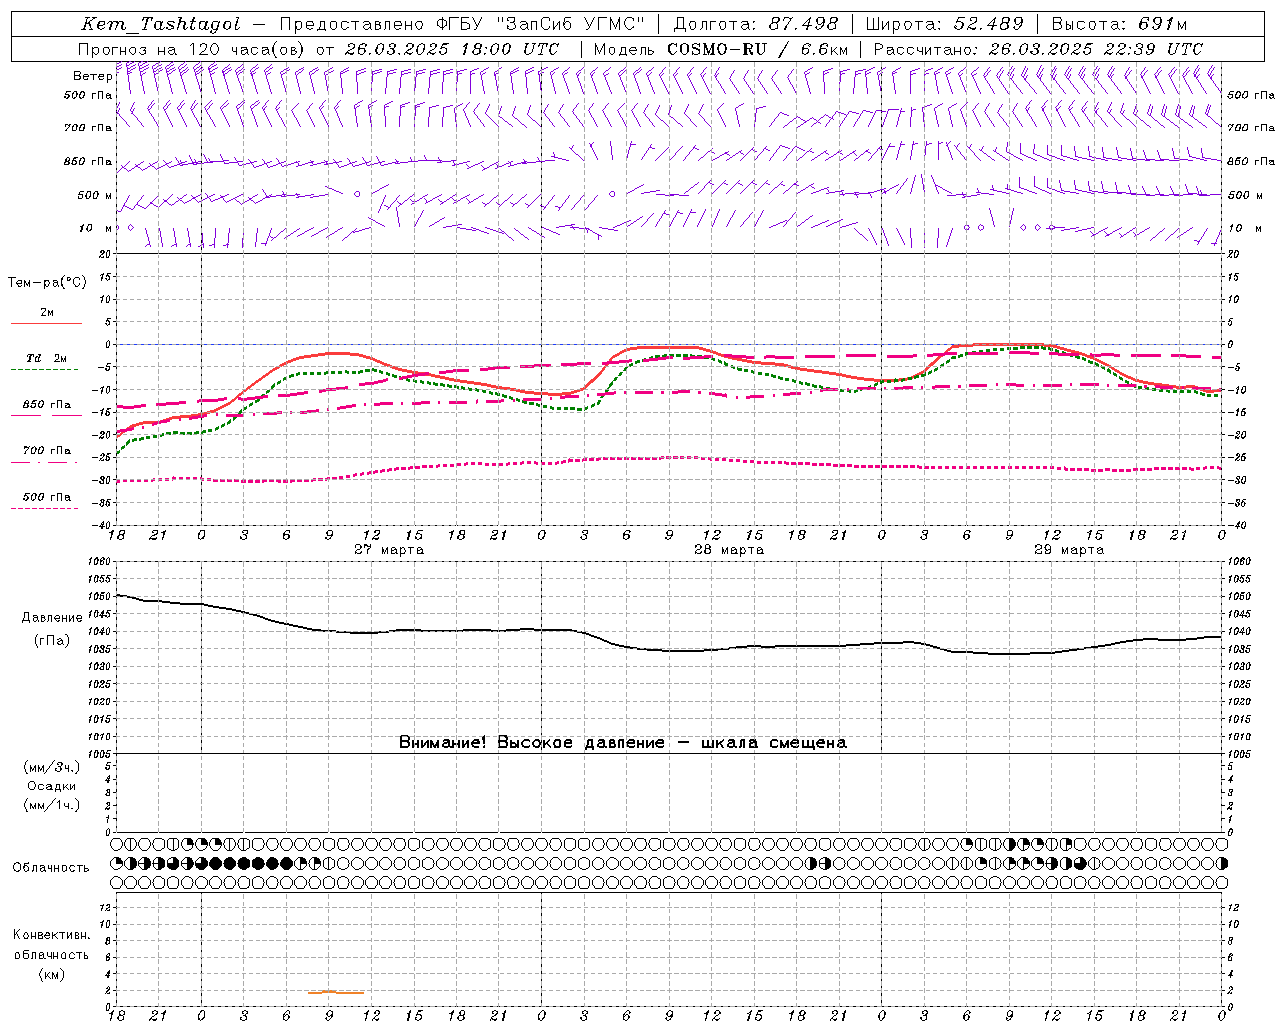This screenshot has height=1024, width=1280.
Task: Click 'Прогноз на 120 часа(ов)' forecast period text
Action: tap(192, 49)
